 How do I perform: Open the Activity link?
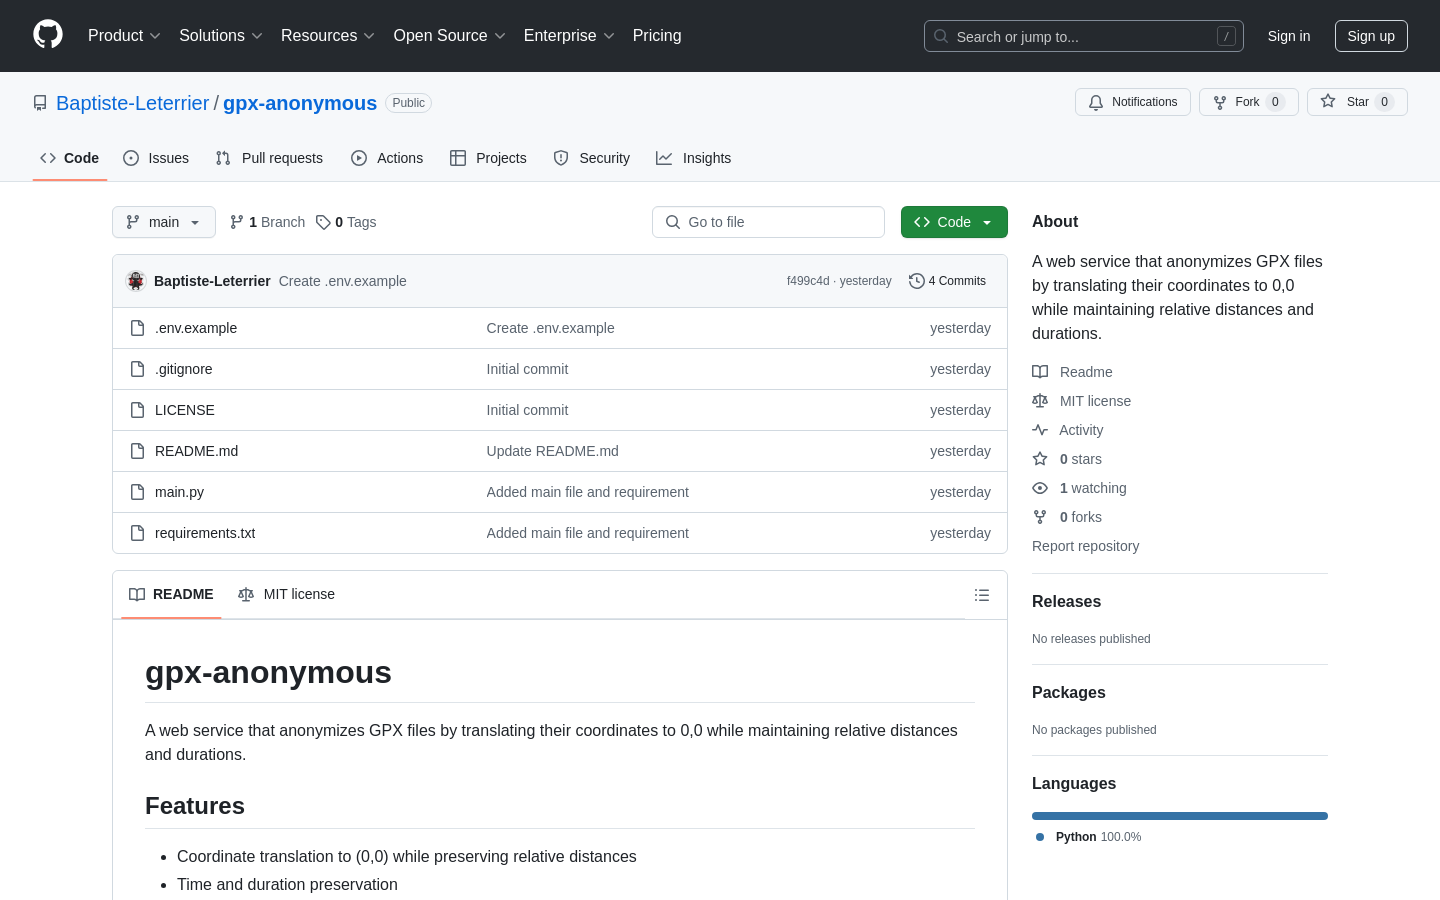click(1068, 430)
